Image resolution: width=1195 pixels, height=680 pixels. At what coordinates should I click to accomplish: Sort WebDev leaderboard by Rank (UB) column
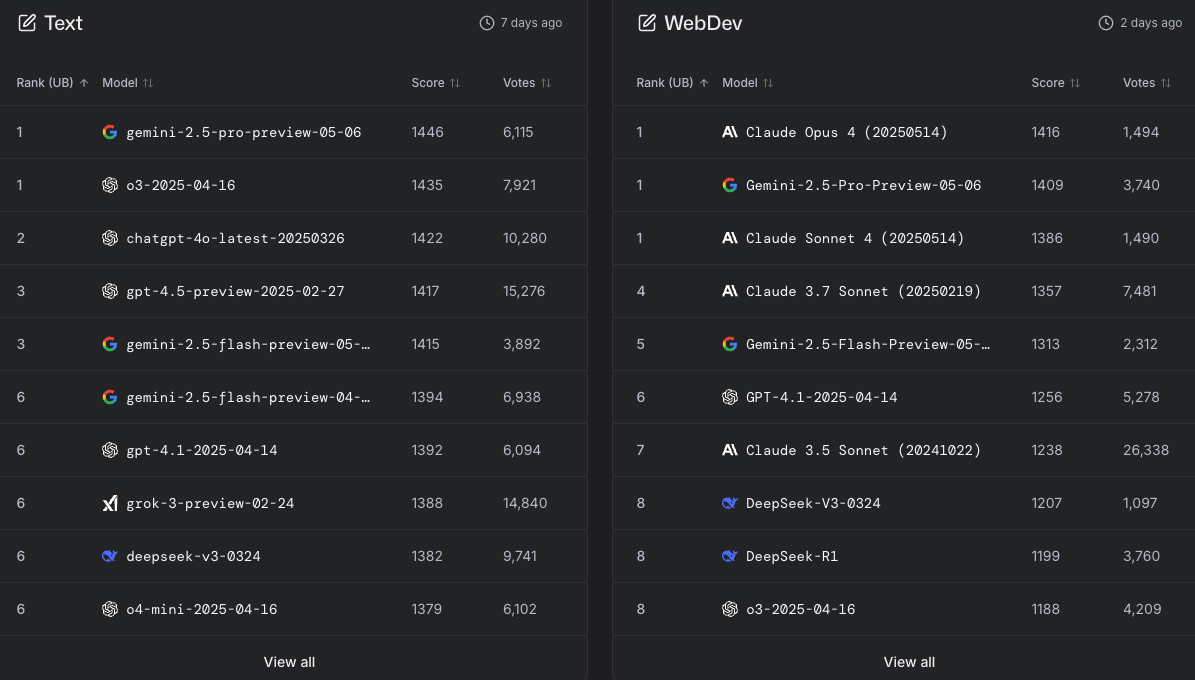tap(672, 82)
